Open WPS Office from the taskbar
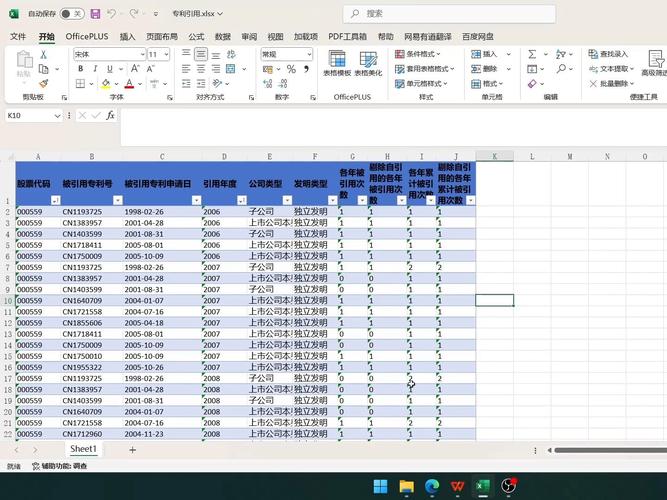 click(458, 486)
